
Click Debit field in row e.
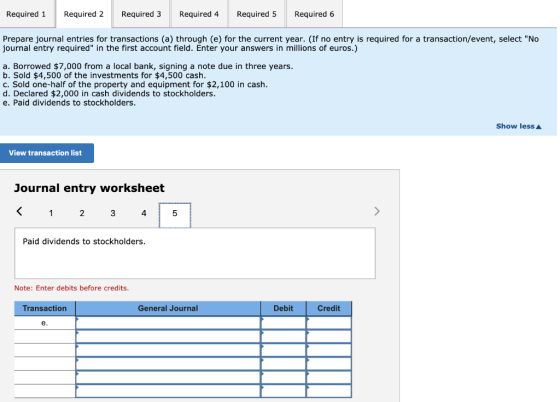[x=283, y=323]
